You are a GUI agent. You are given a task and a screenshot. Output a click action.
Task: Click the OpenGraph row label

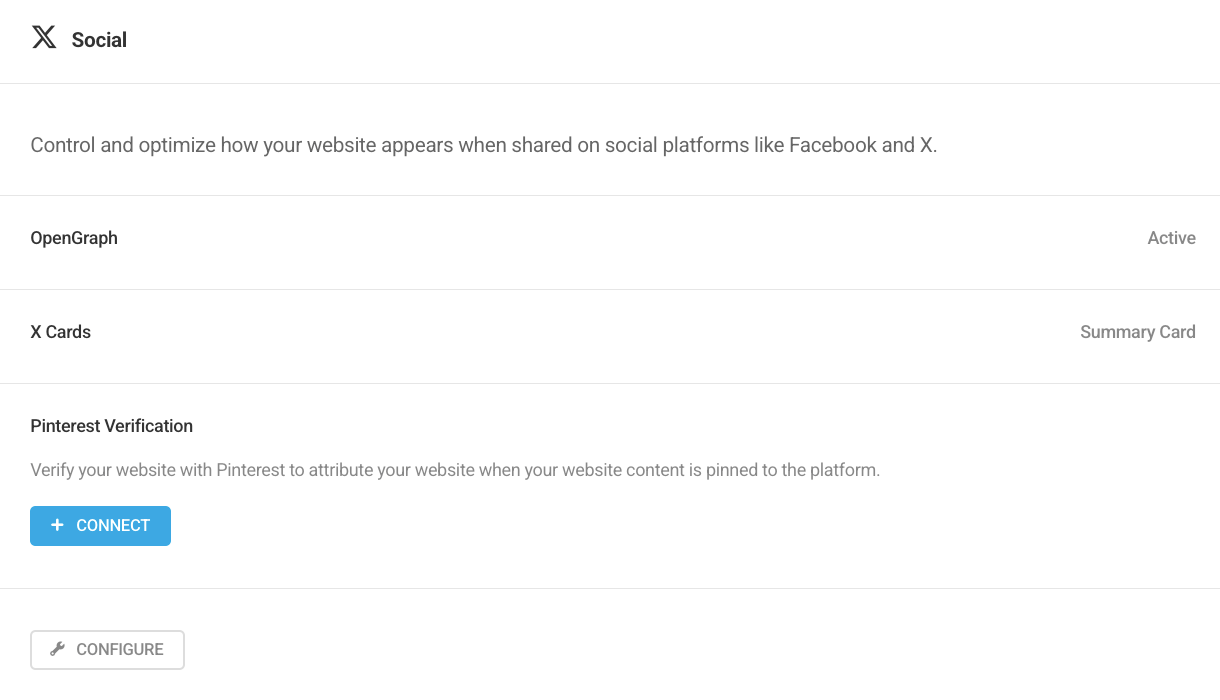click(74, 238)
